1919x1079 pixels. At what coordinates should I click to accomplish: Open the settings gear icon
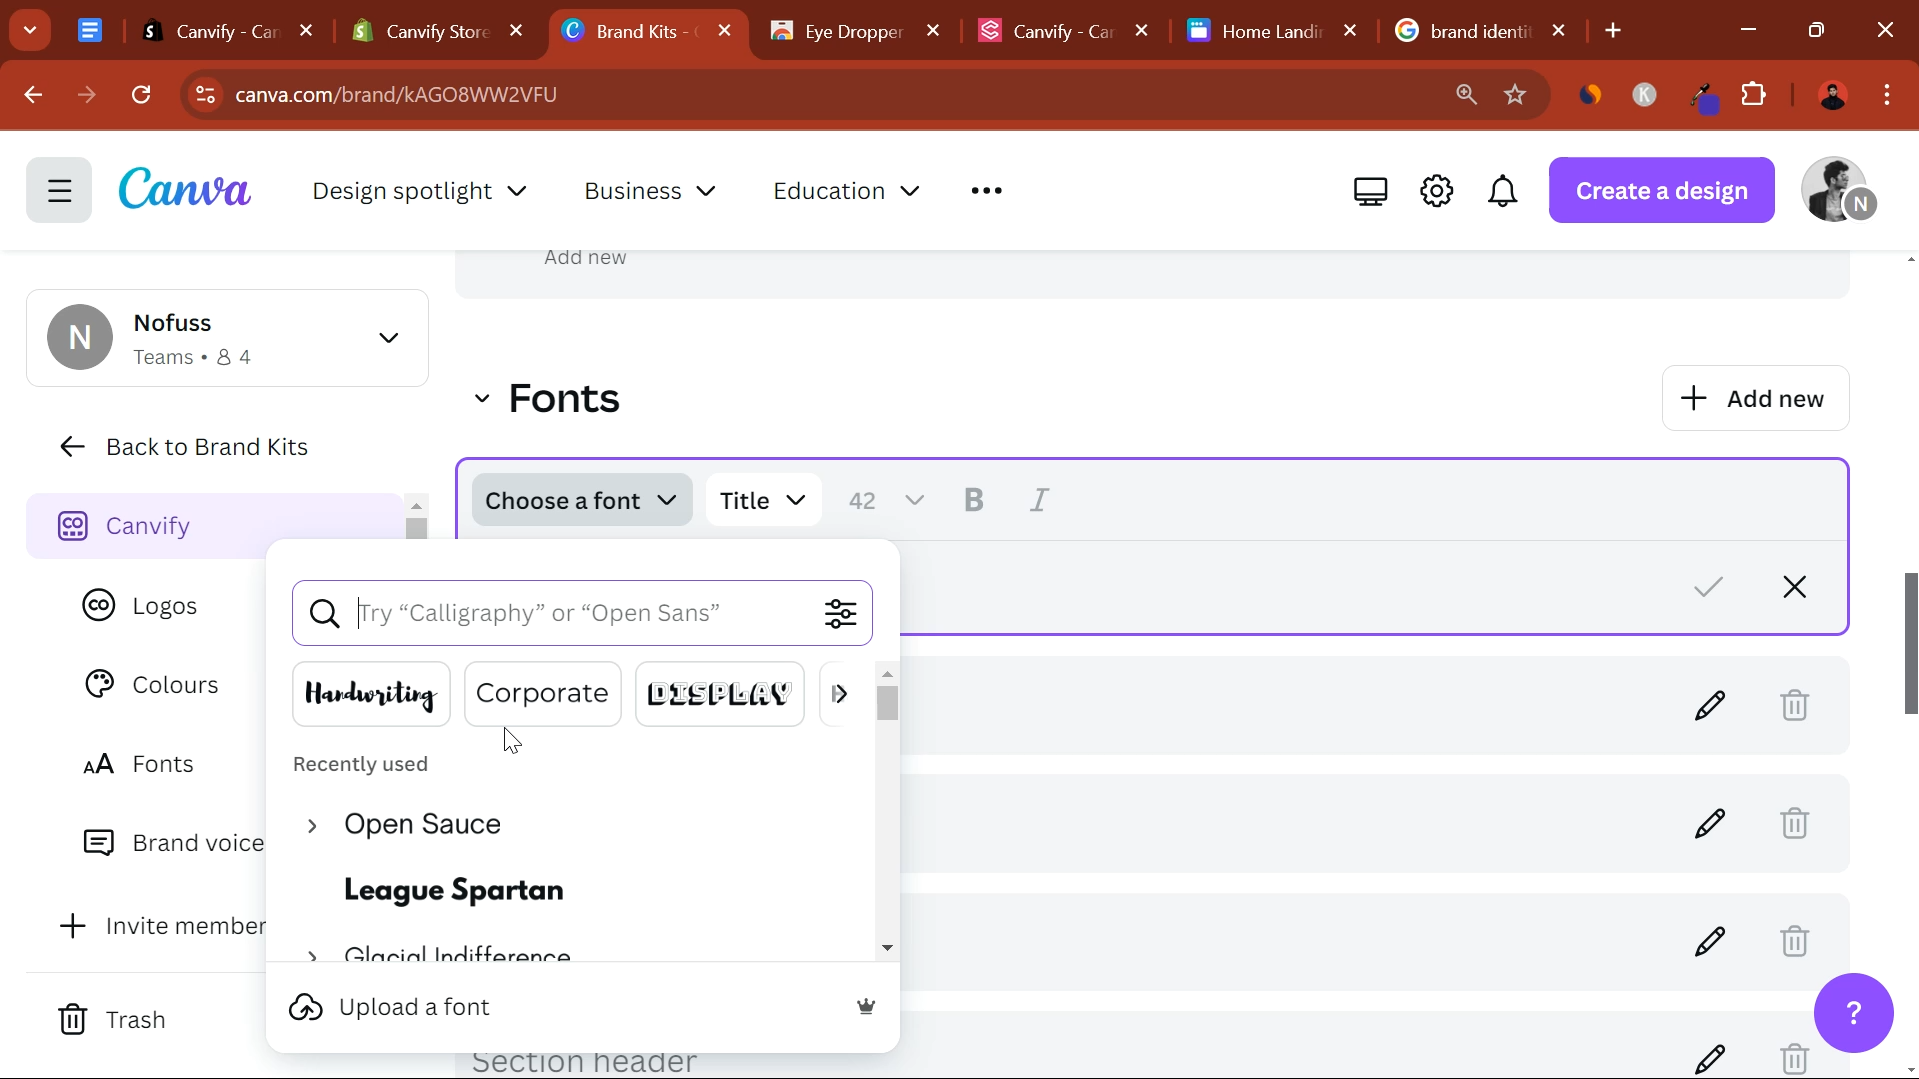click(x=1437, y=191)
